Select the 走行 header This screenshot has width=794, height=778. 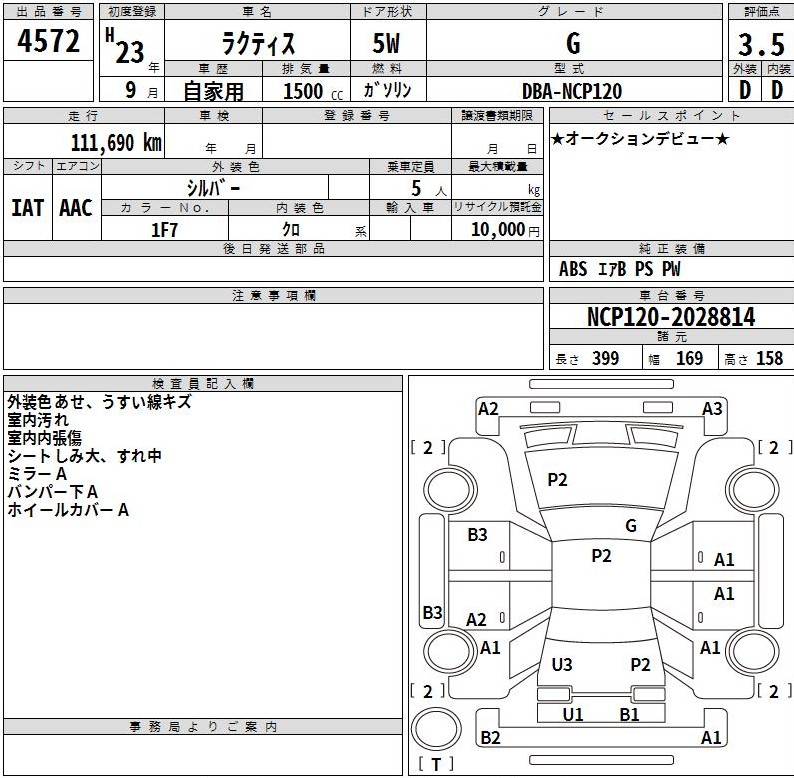point(84,115)
